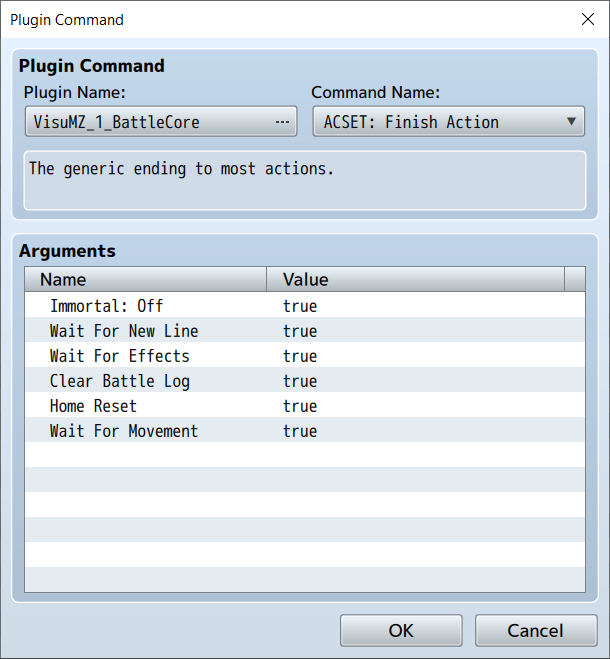Select the Home Reset argument row
Viewport: 610px width, 659px height.
93,406
